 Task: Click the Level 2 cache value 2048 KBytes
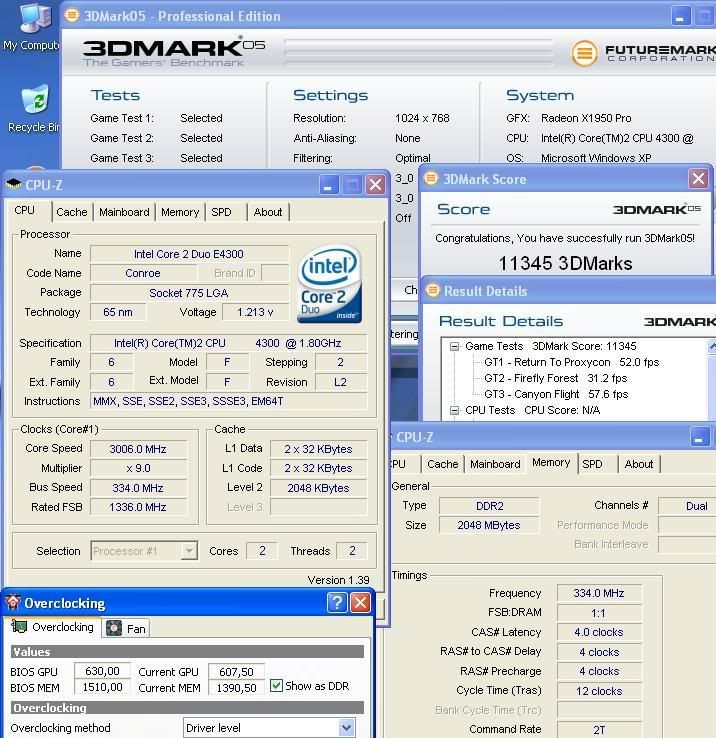(318, 488)
